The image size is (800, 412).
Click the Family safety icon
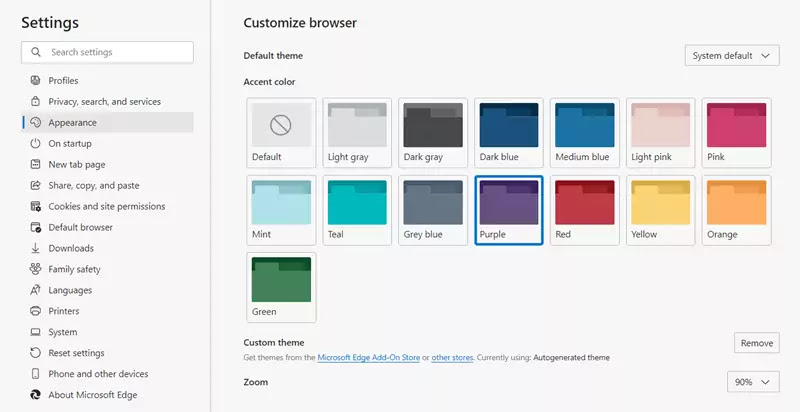[x=35, y=269]
